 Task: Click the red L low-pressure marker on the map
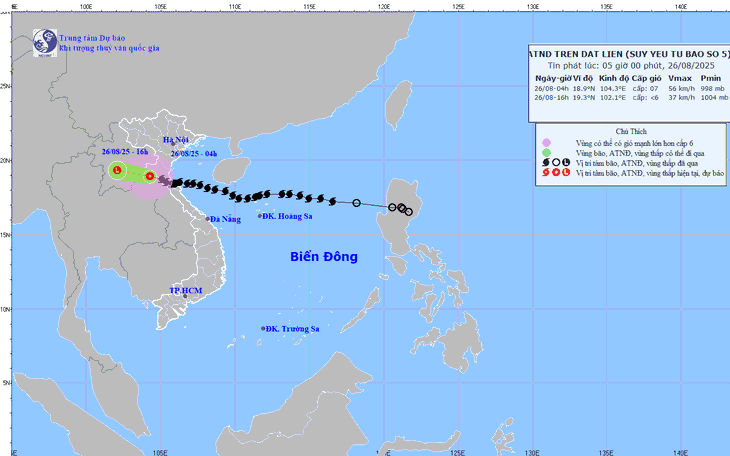point(117,170)
